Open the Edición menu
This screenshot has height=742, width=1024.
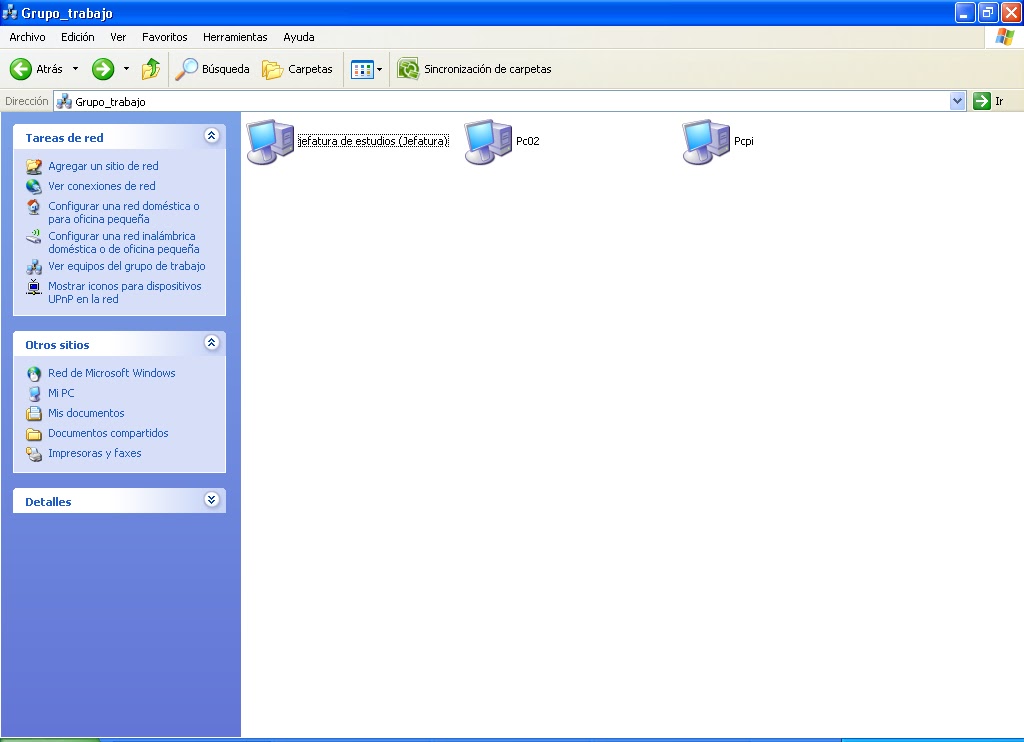click(x=78, y=37)
